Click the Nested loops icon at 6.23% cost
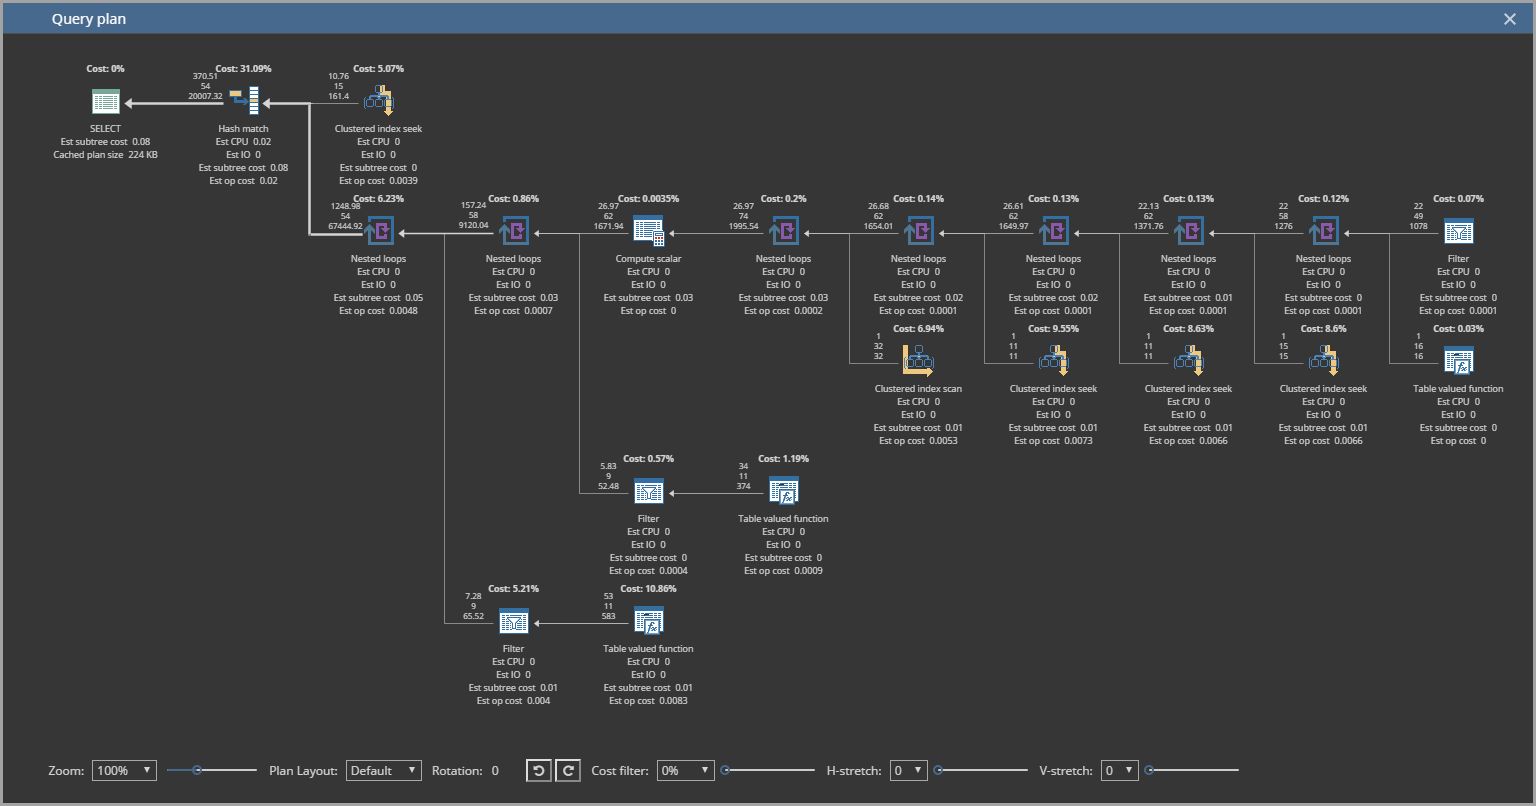 click(380, 229)
